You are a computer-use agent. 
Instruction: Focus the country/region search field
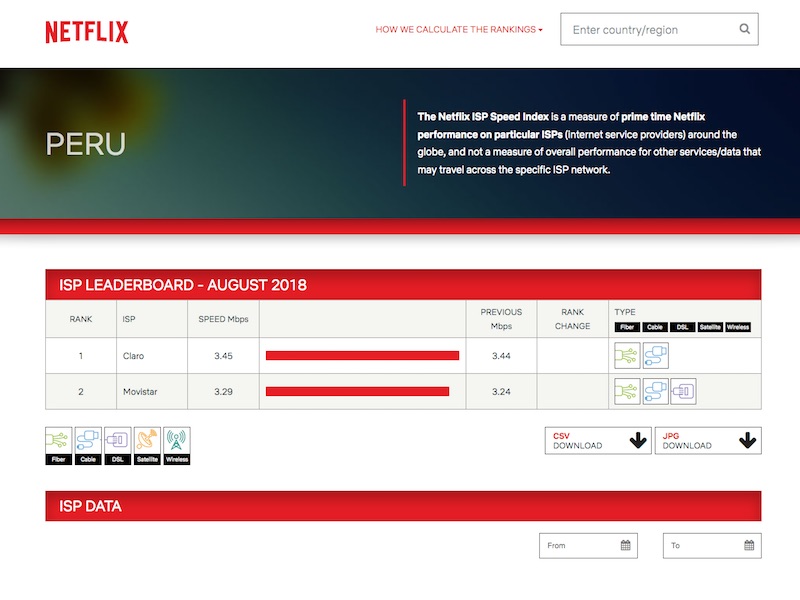[x=659, y=29]
